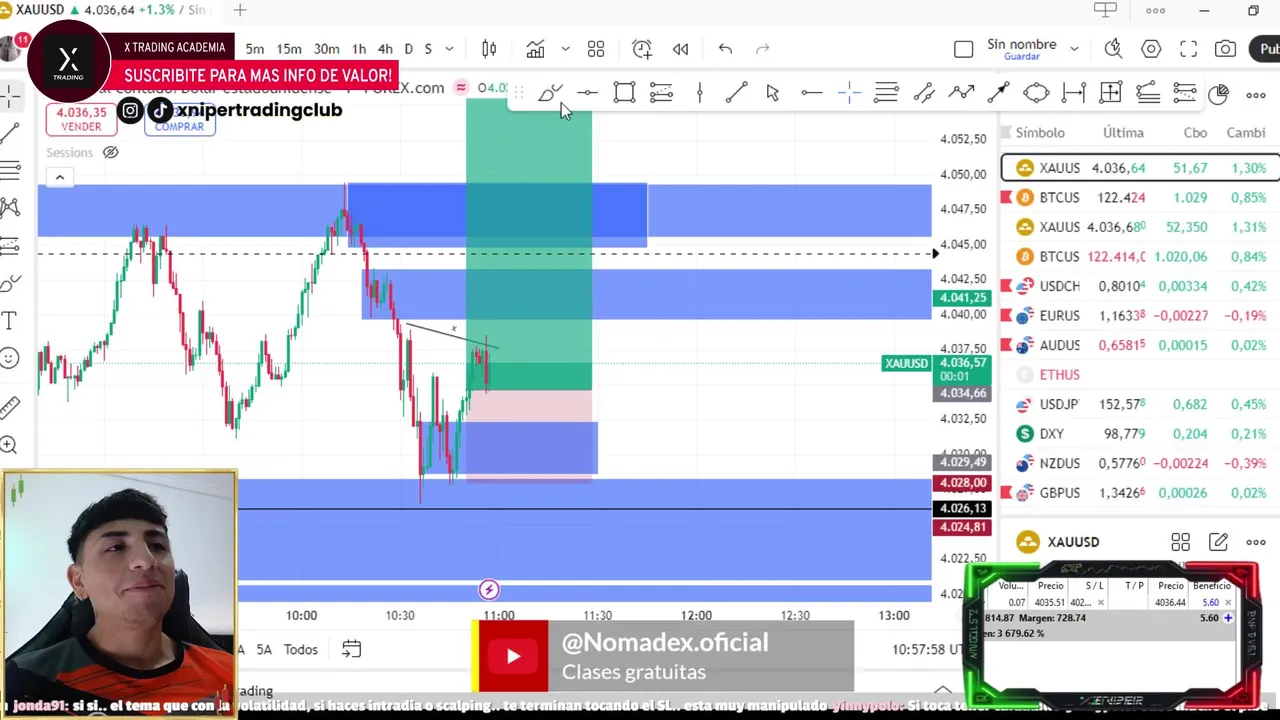Open the candlestick chart type selector
The width and height of the screenshot is (1280, 720).
click(x=489, y=49)
